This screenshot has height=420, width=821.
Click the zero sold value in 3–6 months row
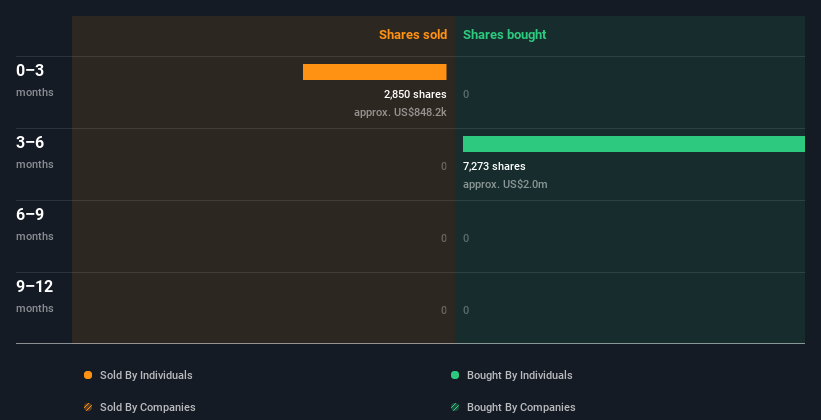tap(444, 167)
